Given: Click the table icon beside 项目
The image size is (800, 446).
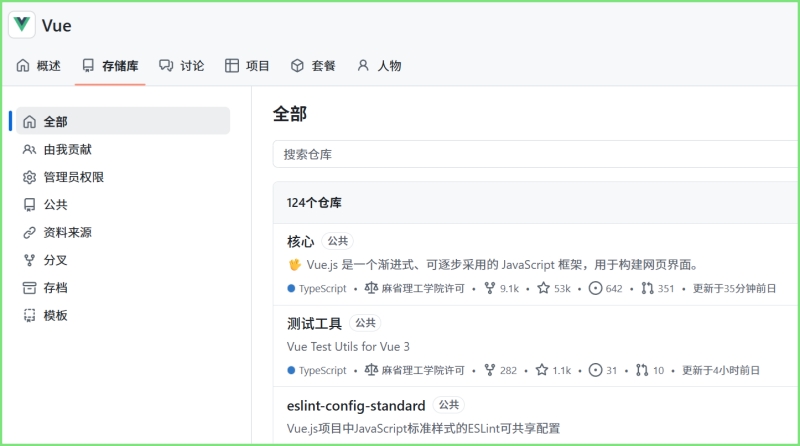Looking at the screenshot, I should [232, 65].
